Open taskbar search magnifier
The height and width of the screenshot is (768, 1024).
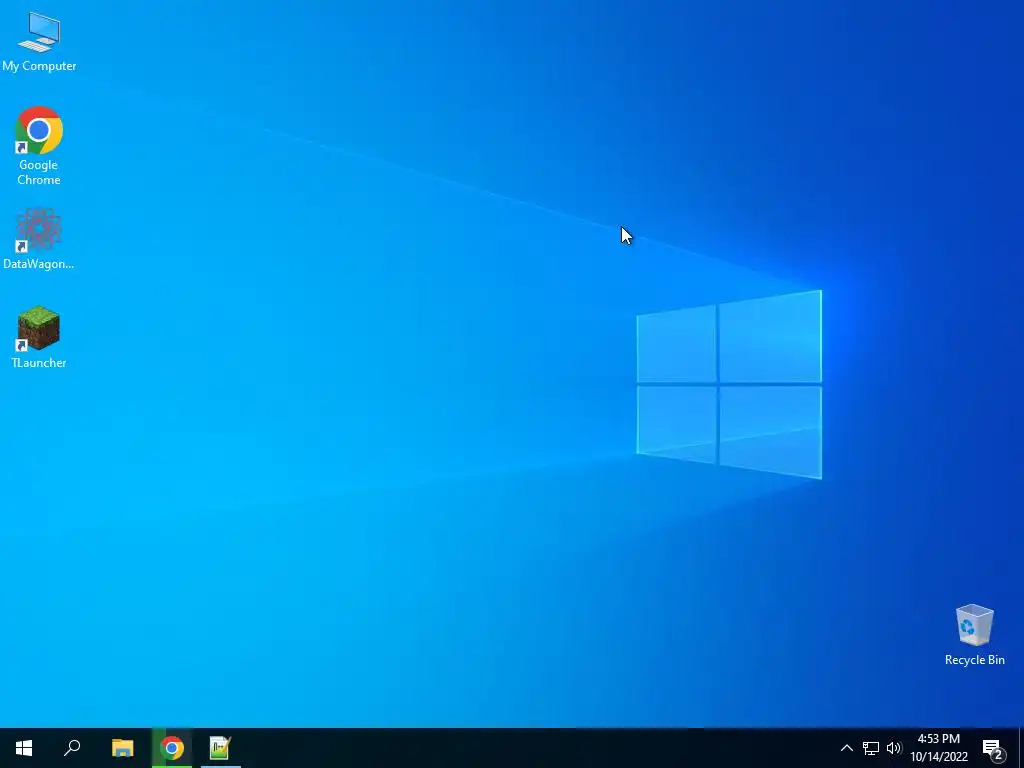[72, 748]
